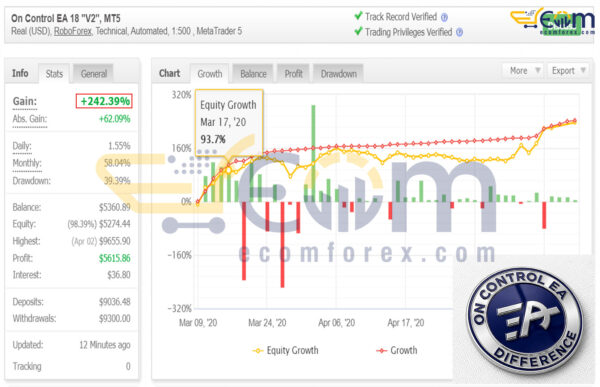
Task: Click the On Control EA Difference badge
Action: 525,320
